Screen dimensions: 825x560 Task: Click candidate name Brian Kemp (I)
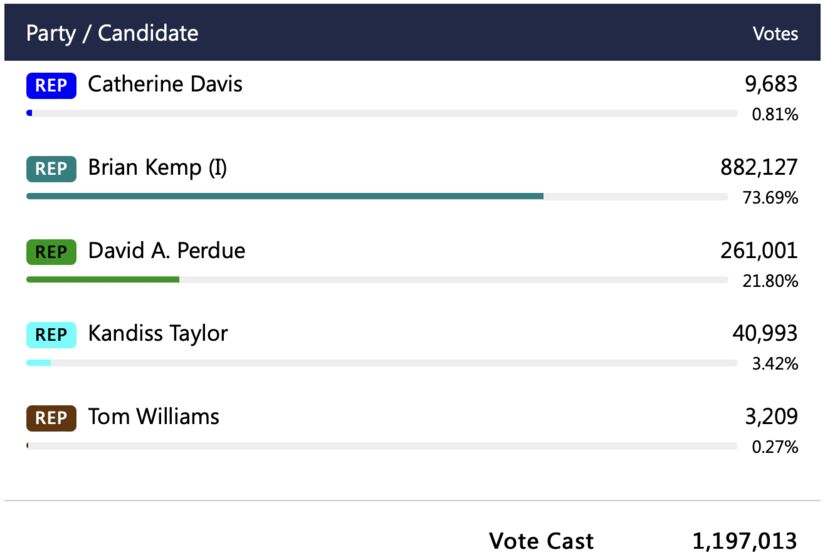click(x=157, y=168)
